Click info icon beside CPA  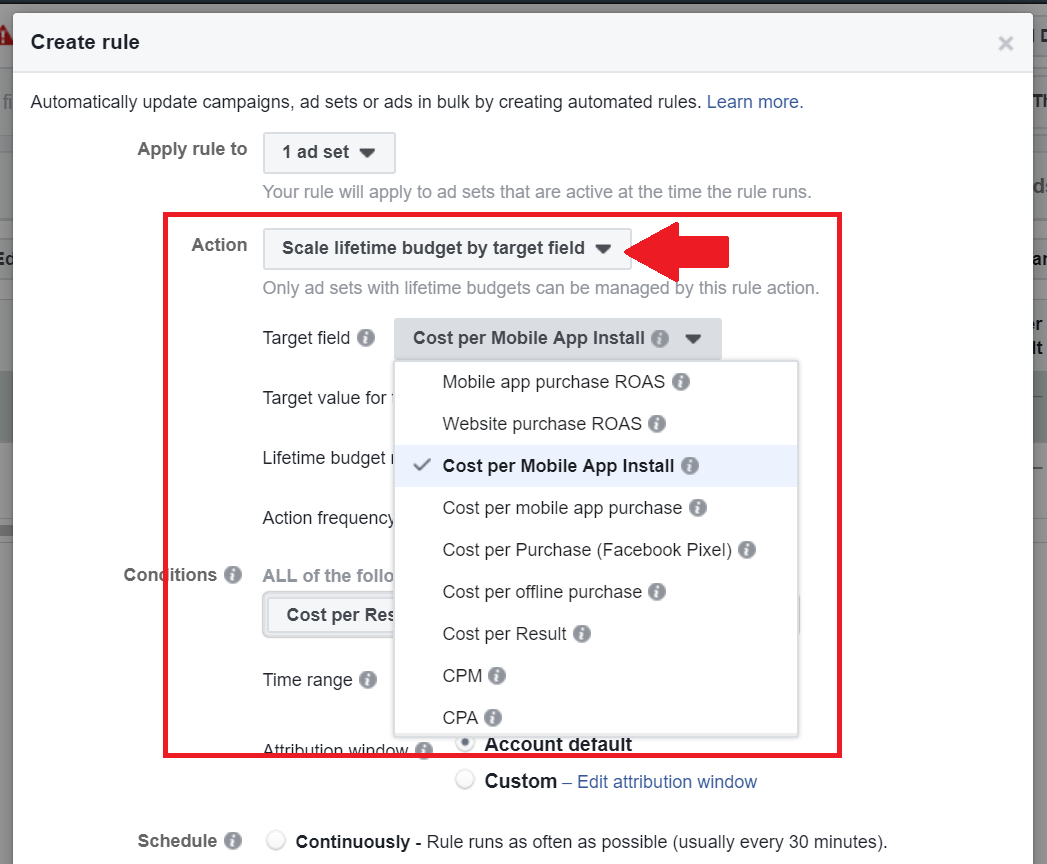[x=493, y=718]
